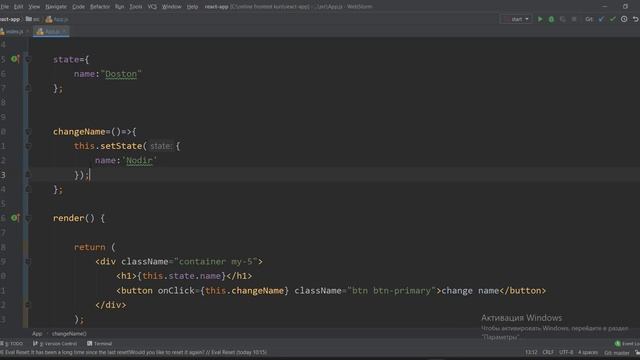Collapse the changeName arrow function fold marker
The width and height of the screenshot is (640, 360).
pos(28,132)
